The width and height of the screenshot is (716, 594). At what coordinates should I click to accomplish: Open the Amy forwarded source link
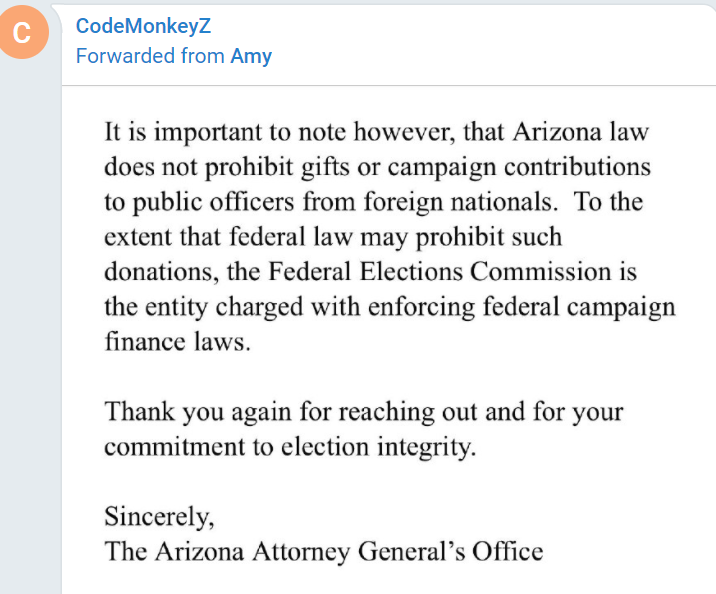point(251,56)
